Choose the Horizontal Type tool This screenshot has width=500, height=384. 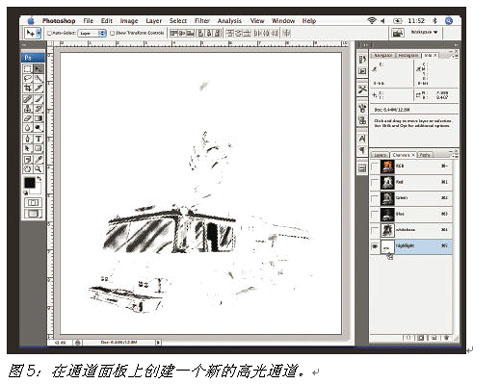pos(38,139)
